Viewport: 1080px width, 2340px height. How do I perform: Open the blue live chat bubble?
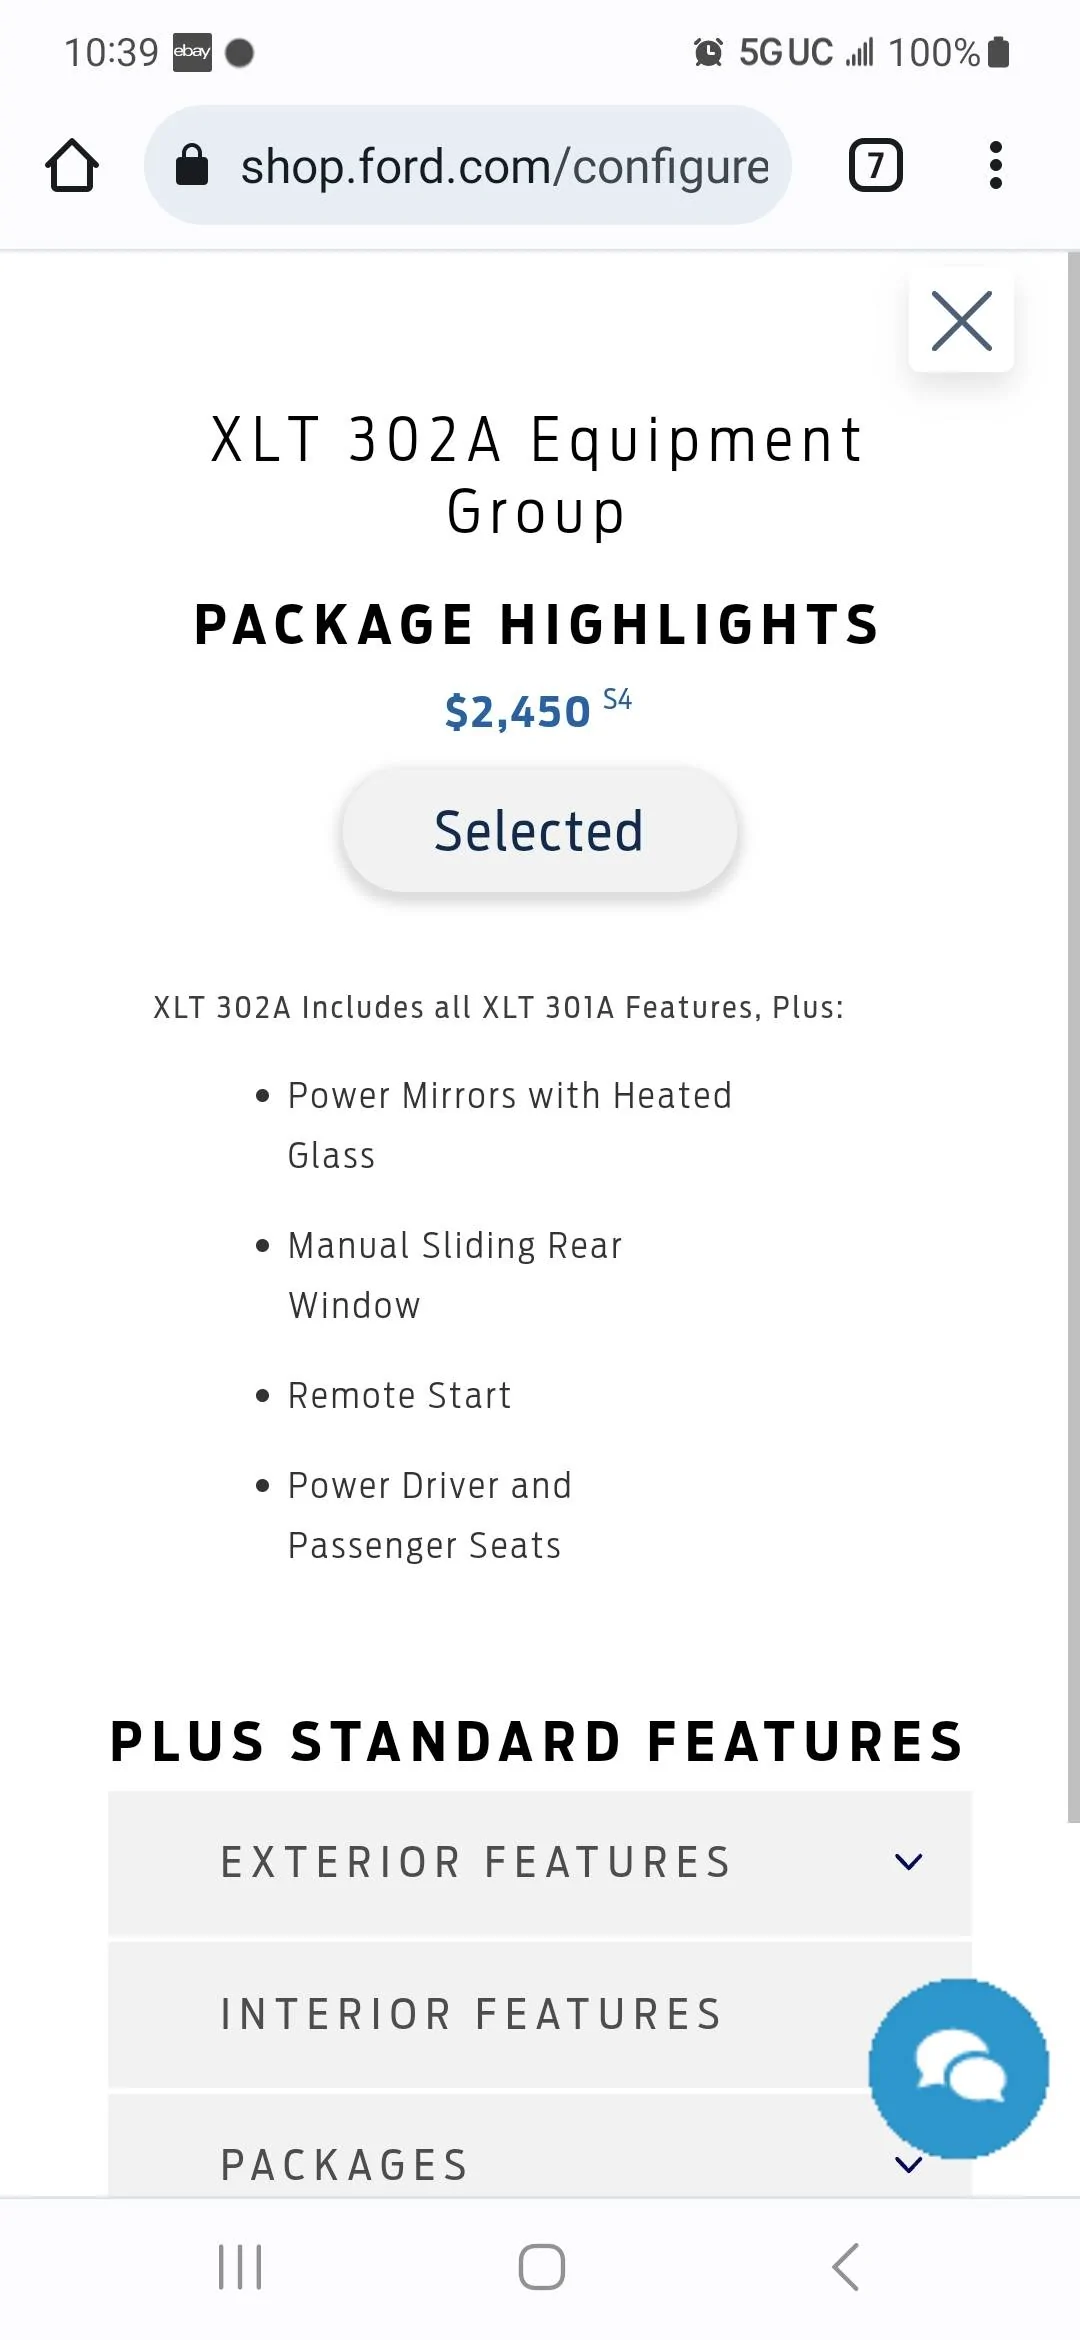click(958, 2068)
